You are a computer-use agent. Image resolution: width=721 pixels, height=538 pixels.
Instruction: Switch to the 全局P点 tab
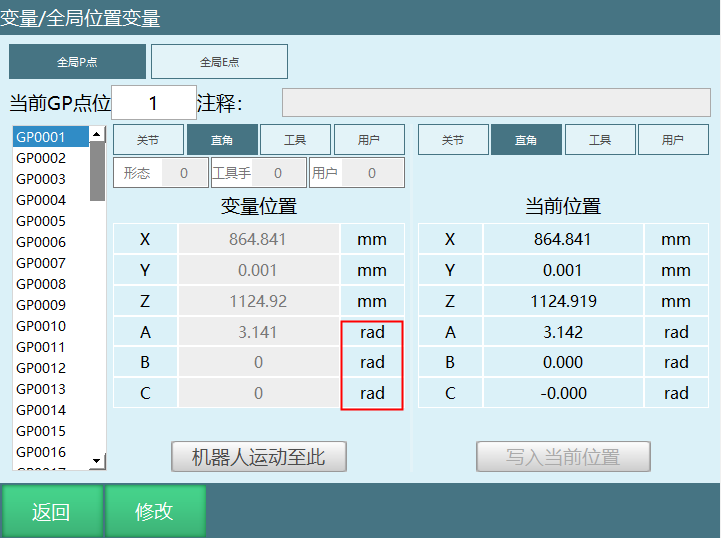coord(77,62)
